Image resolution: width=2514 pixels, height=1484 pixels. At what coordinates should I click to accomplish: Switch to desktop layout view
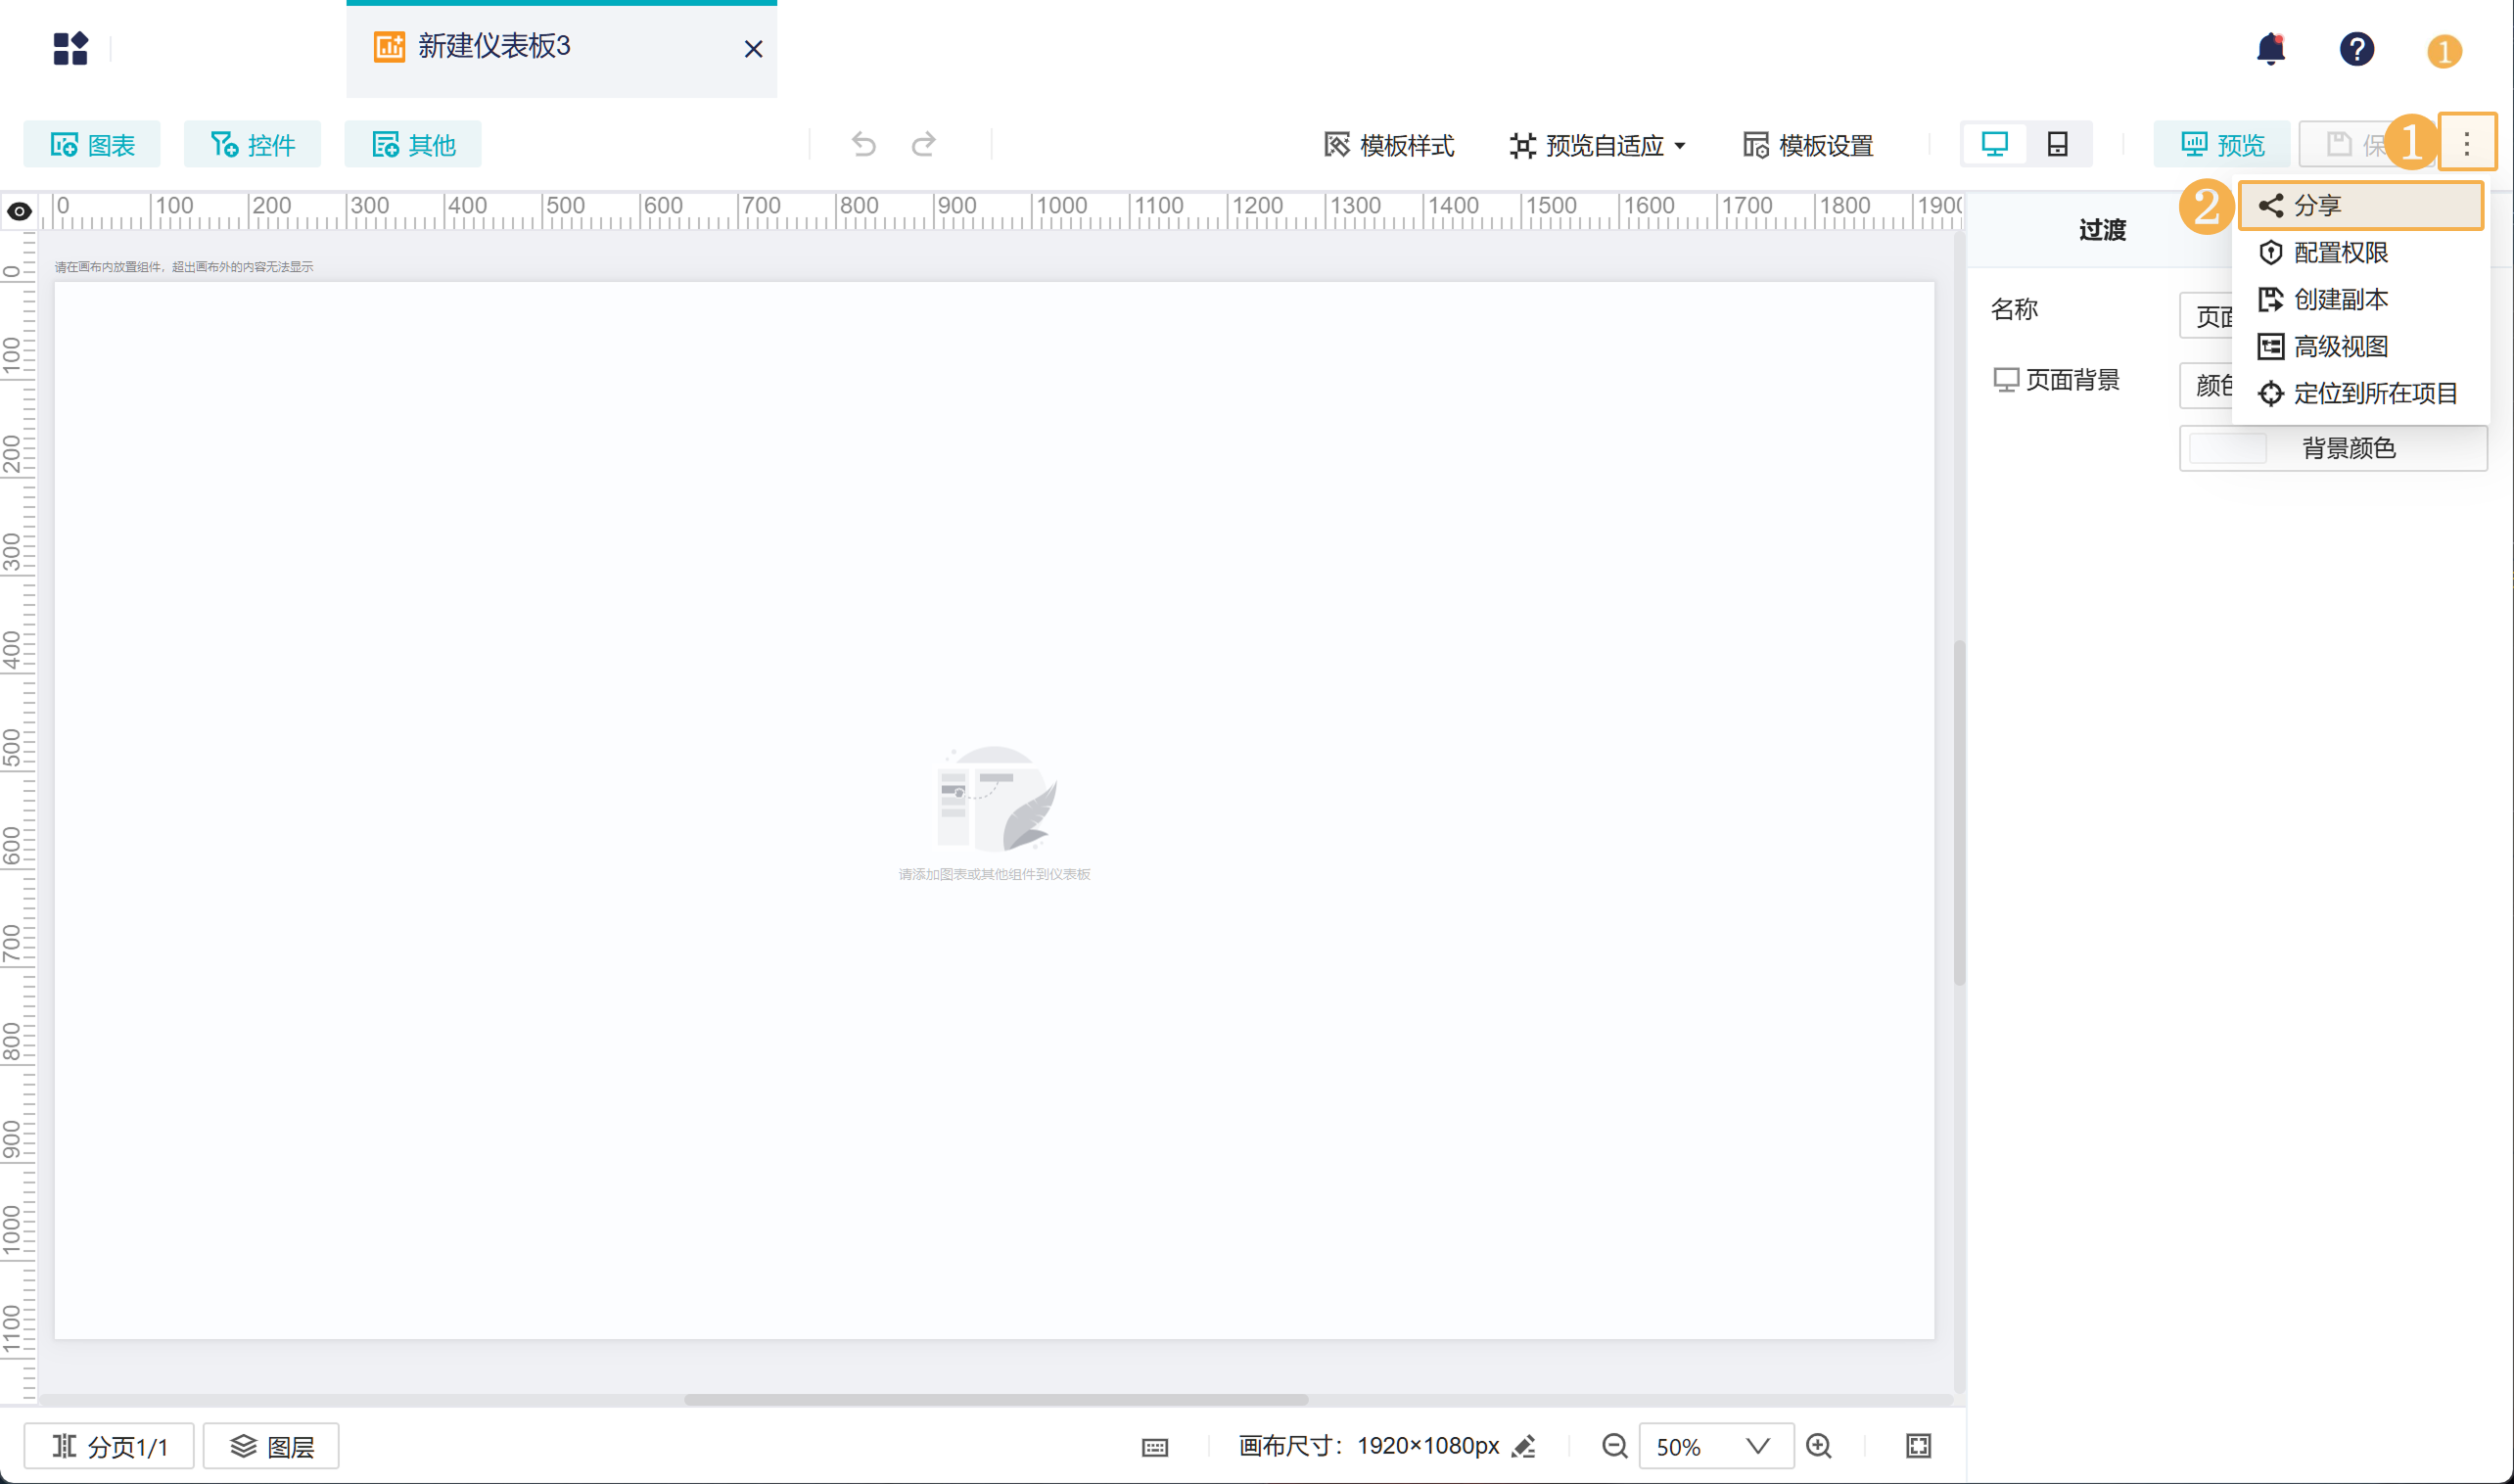1994,145
